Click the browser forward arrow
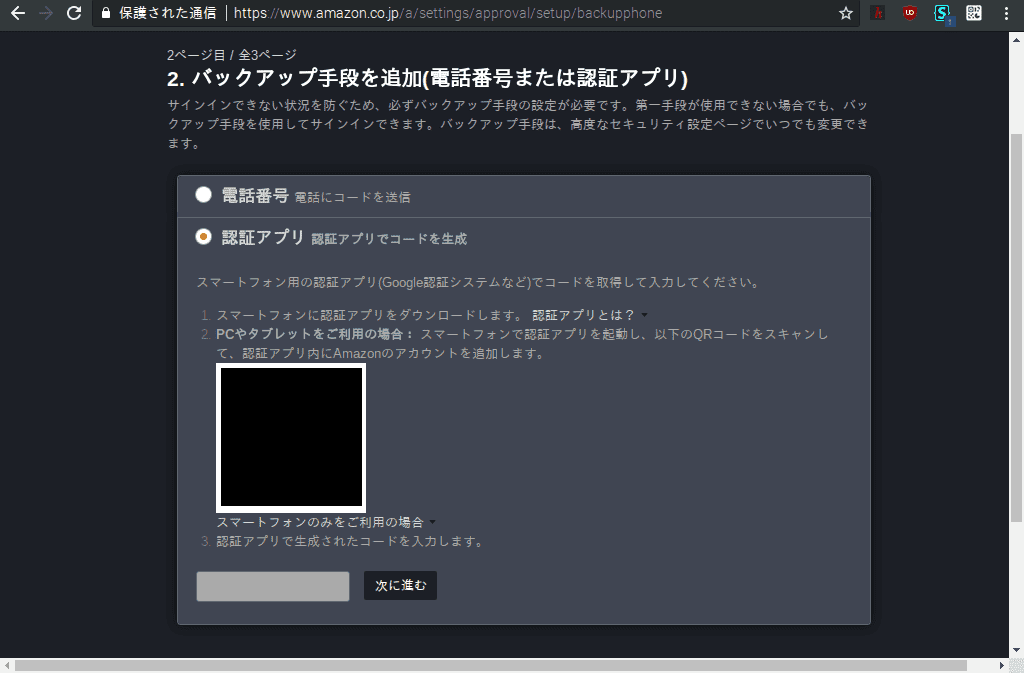The image size is (1024, 673). tap(46, 13)
